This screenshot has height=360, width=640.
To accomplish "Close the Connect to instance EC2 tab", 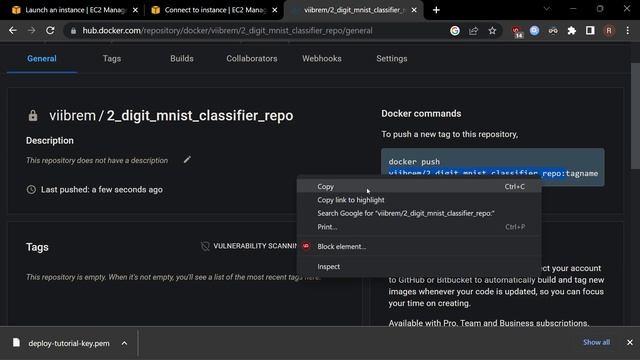I will pyautogui.click(x=275, y=10).
